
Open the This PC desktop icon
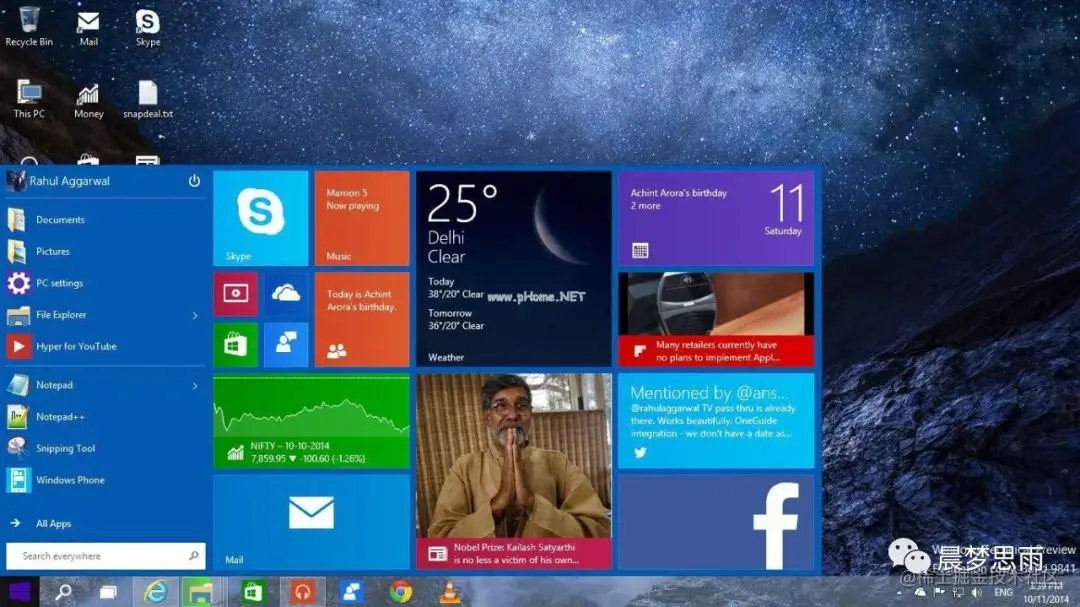coord(29,99)
